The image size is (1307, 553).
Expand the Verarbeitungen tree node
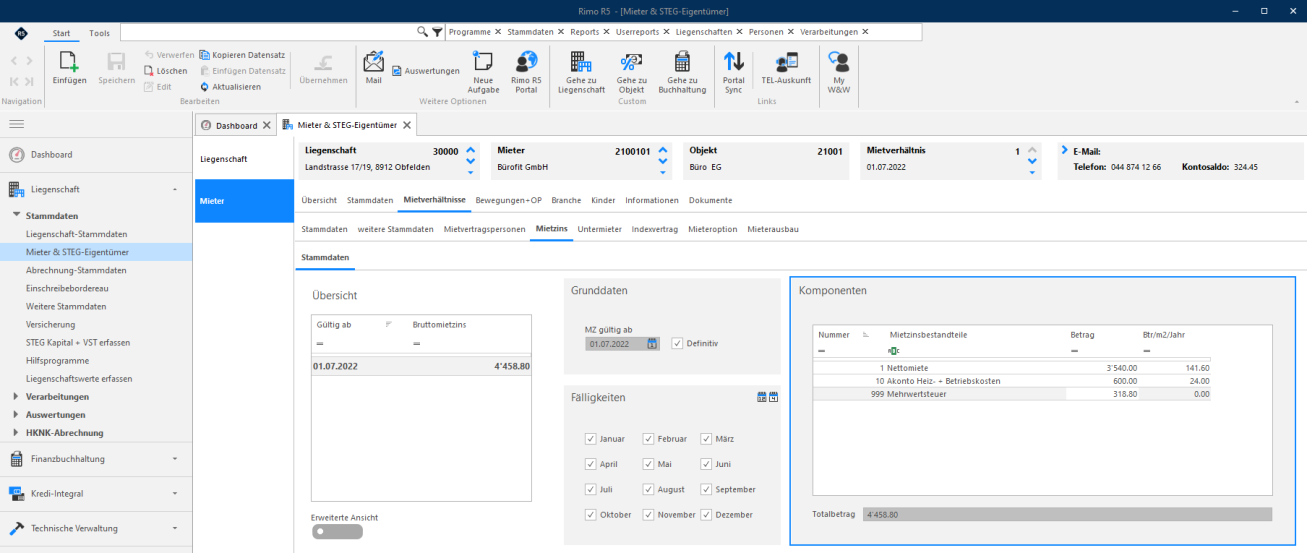click(17, 397)
